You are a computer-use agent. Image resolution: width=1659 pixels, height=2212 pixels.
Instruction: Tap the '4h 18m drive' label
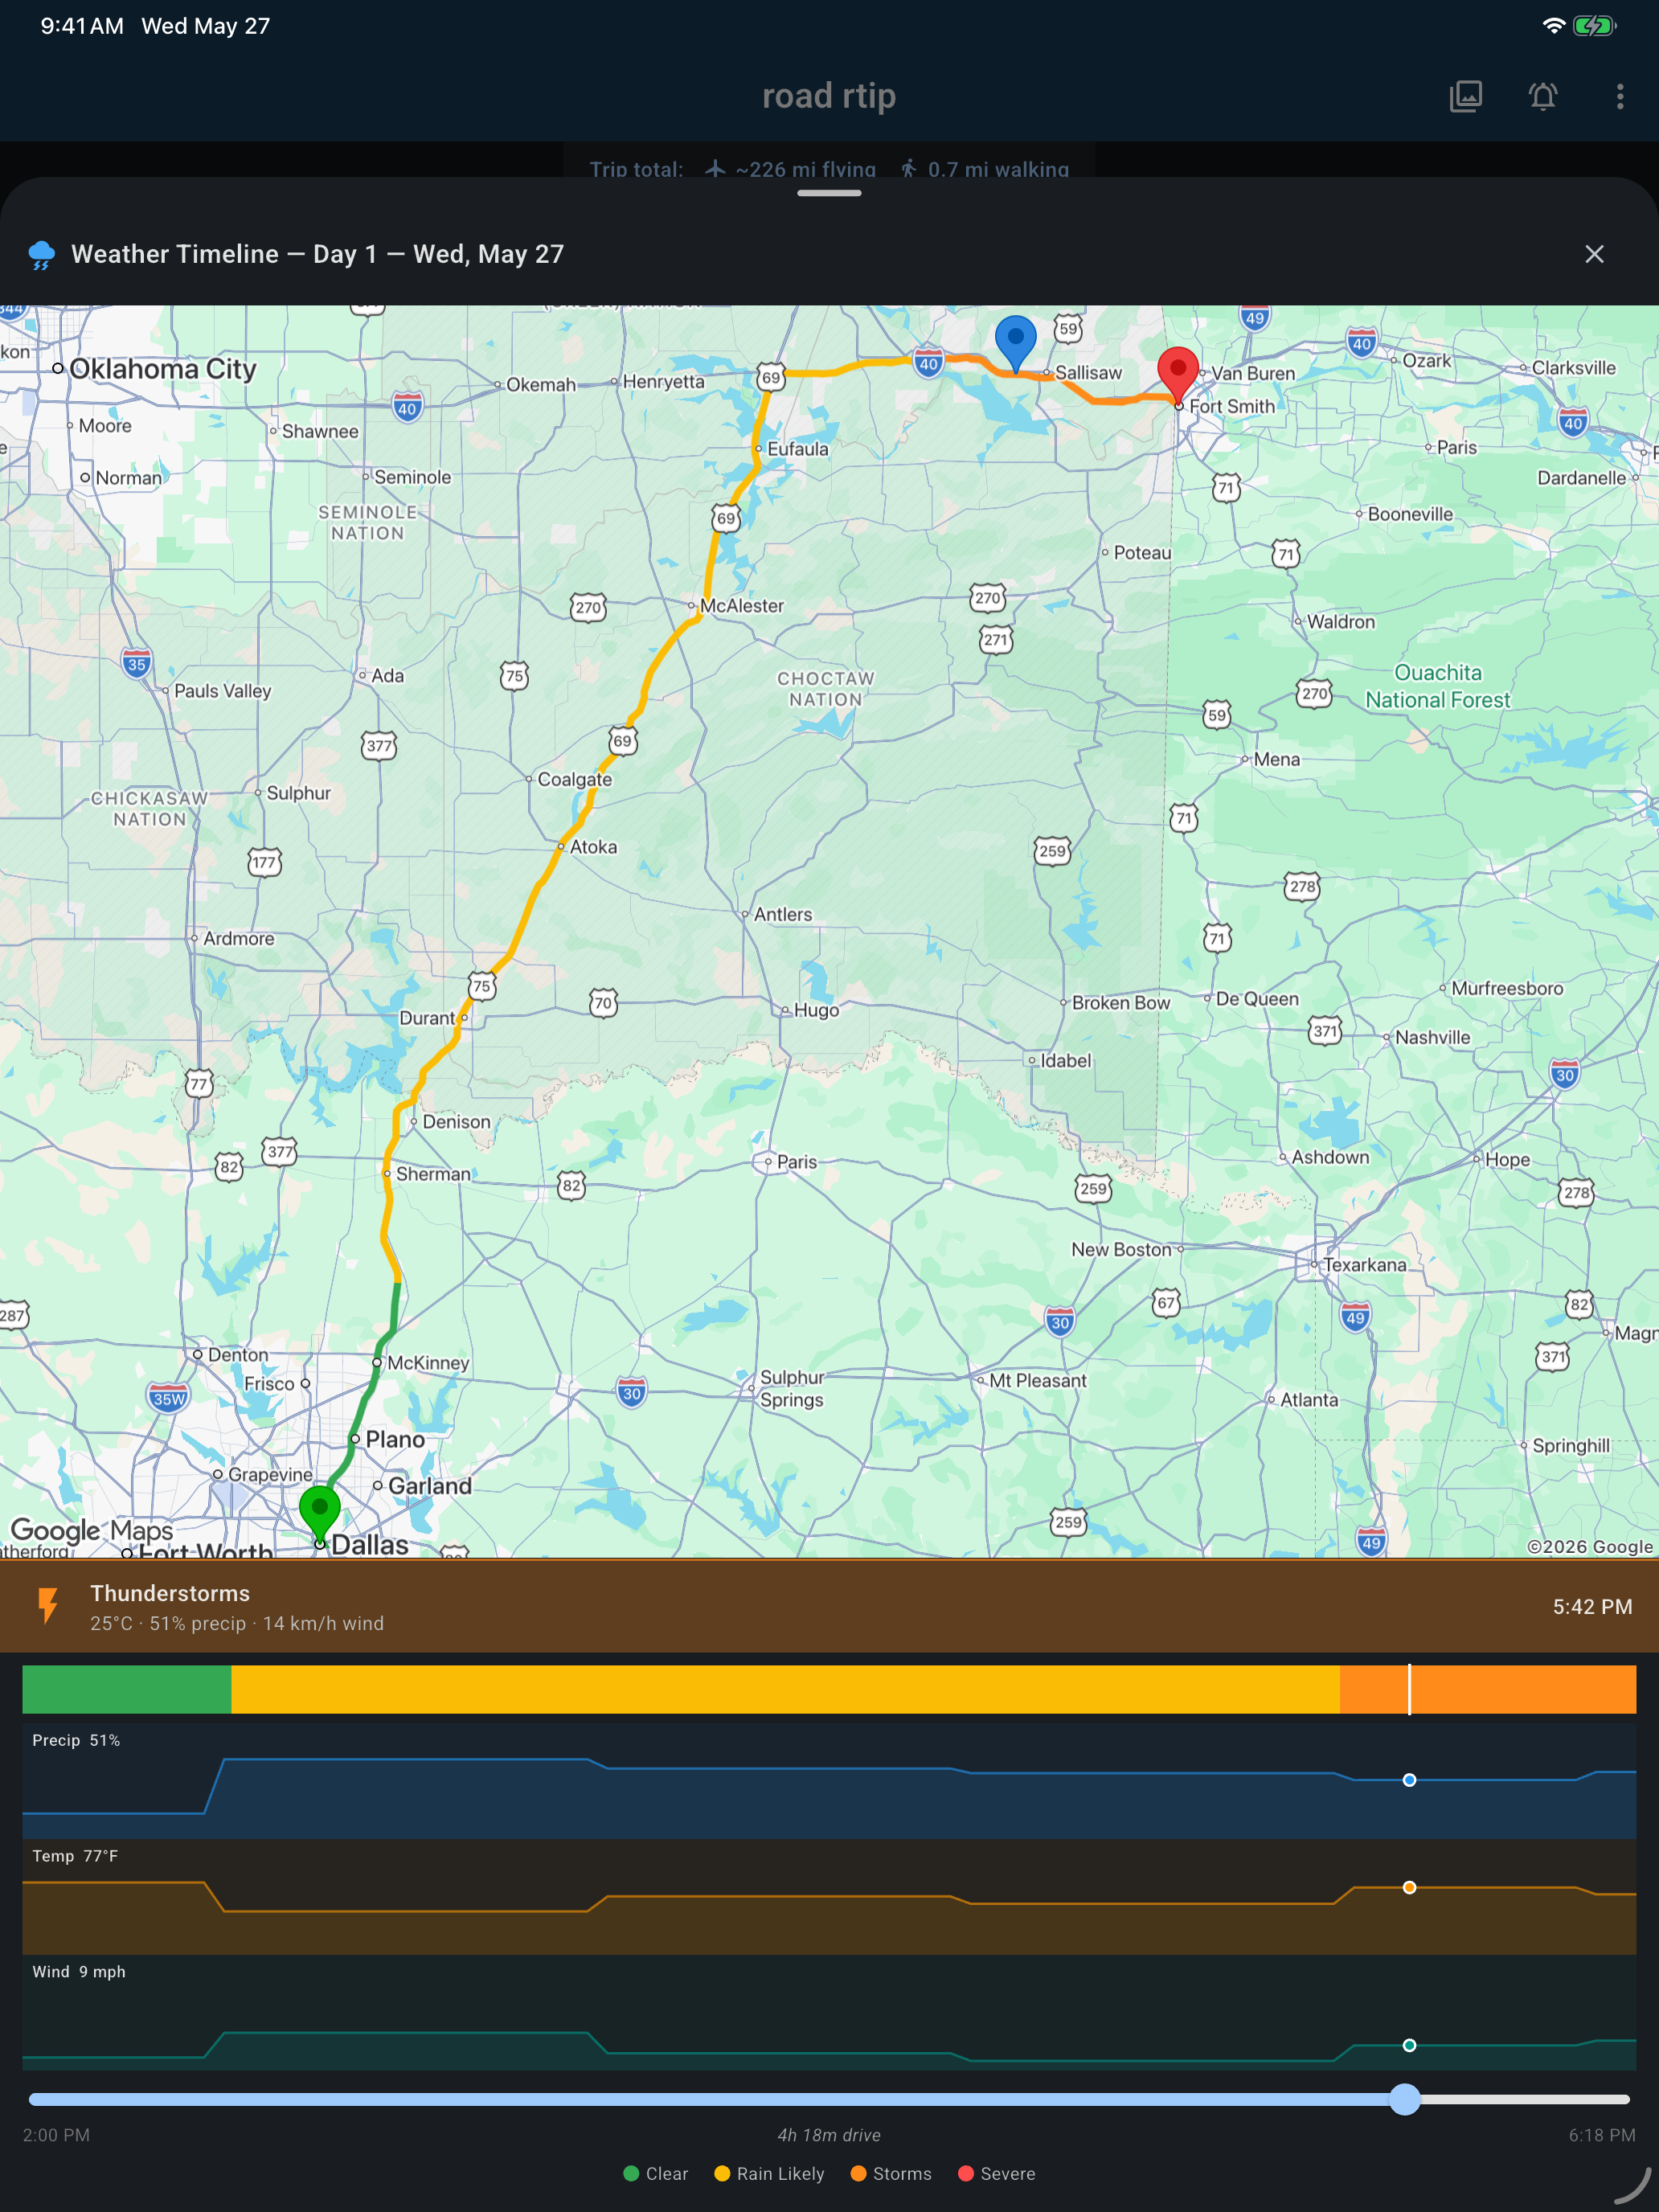[x=829, y=2135]
